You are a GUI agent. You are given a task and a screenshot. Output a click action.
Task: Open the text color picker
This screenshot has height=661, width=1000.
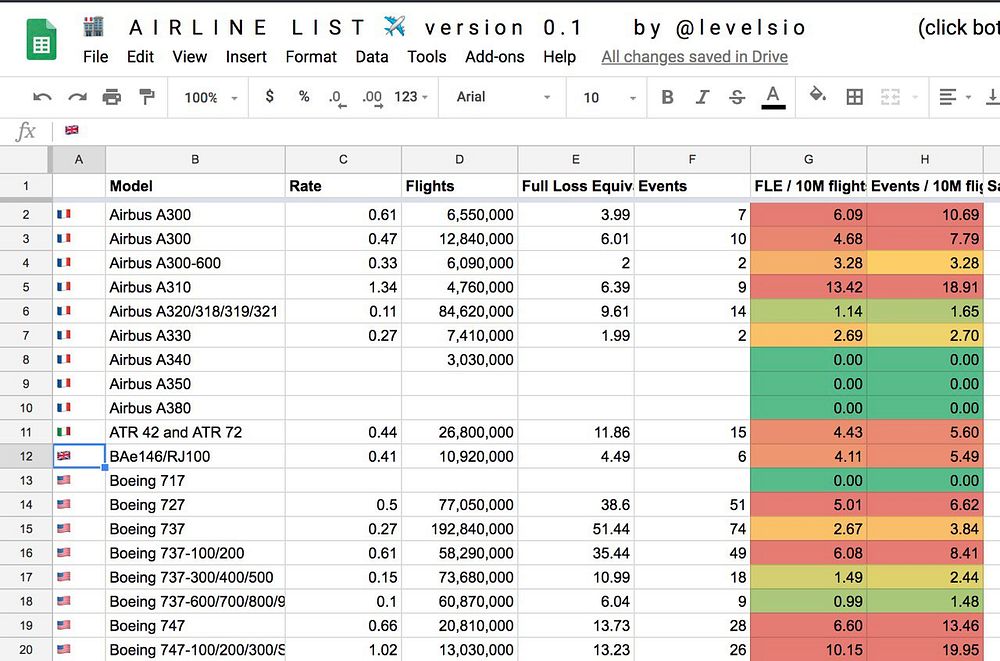[x=773, y=97]
